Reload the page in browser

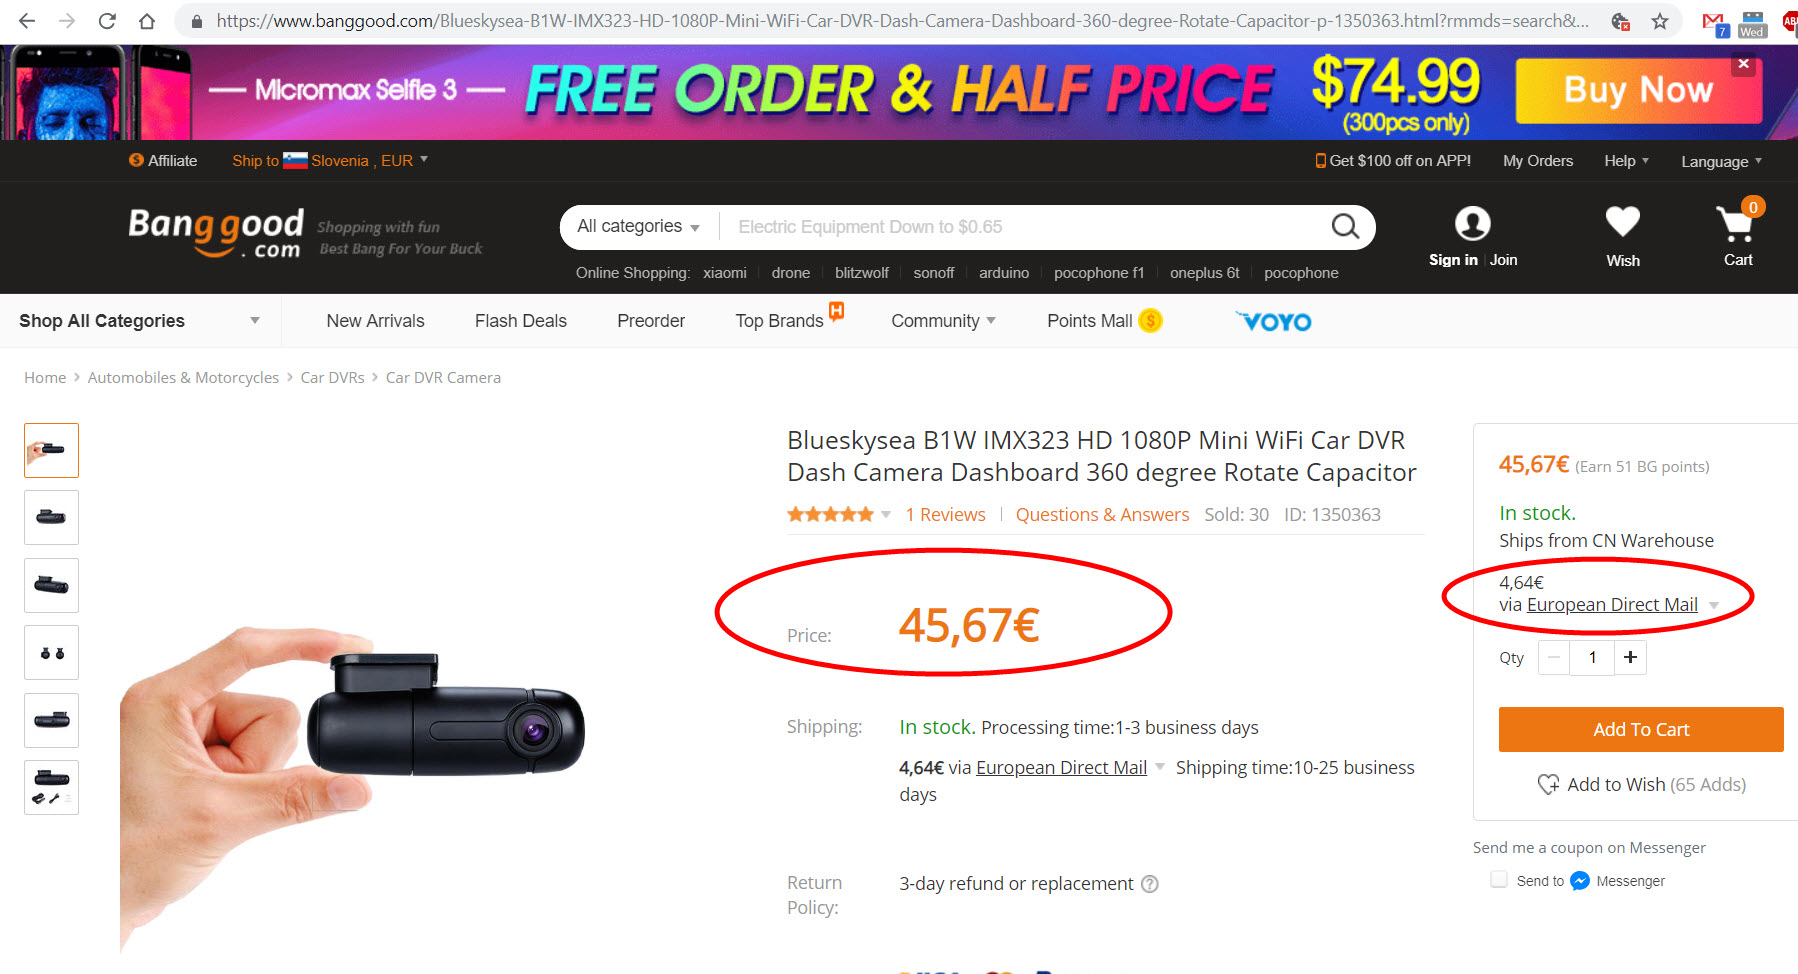[x=107, y=21]
